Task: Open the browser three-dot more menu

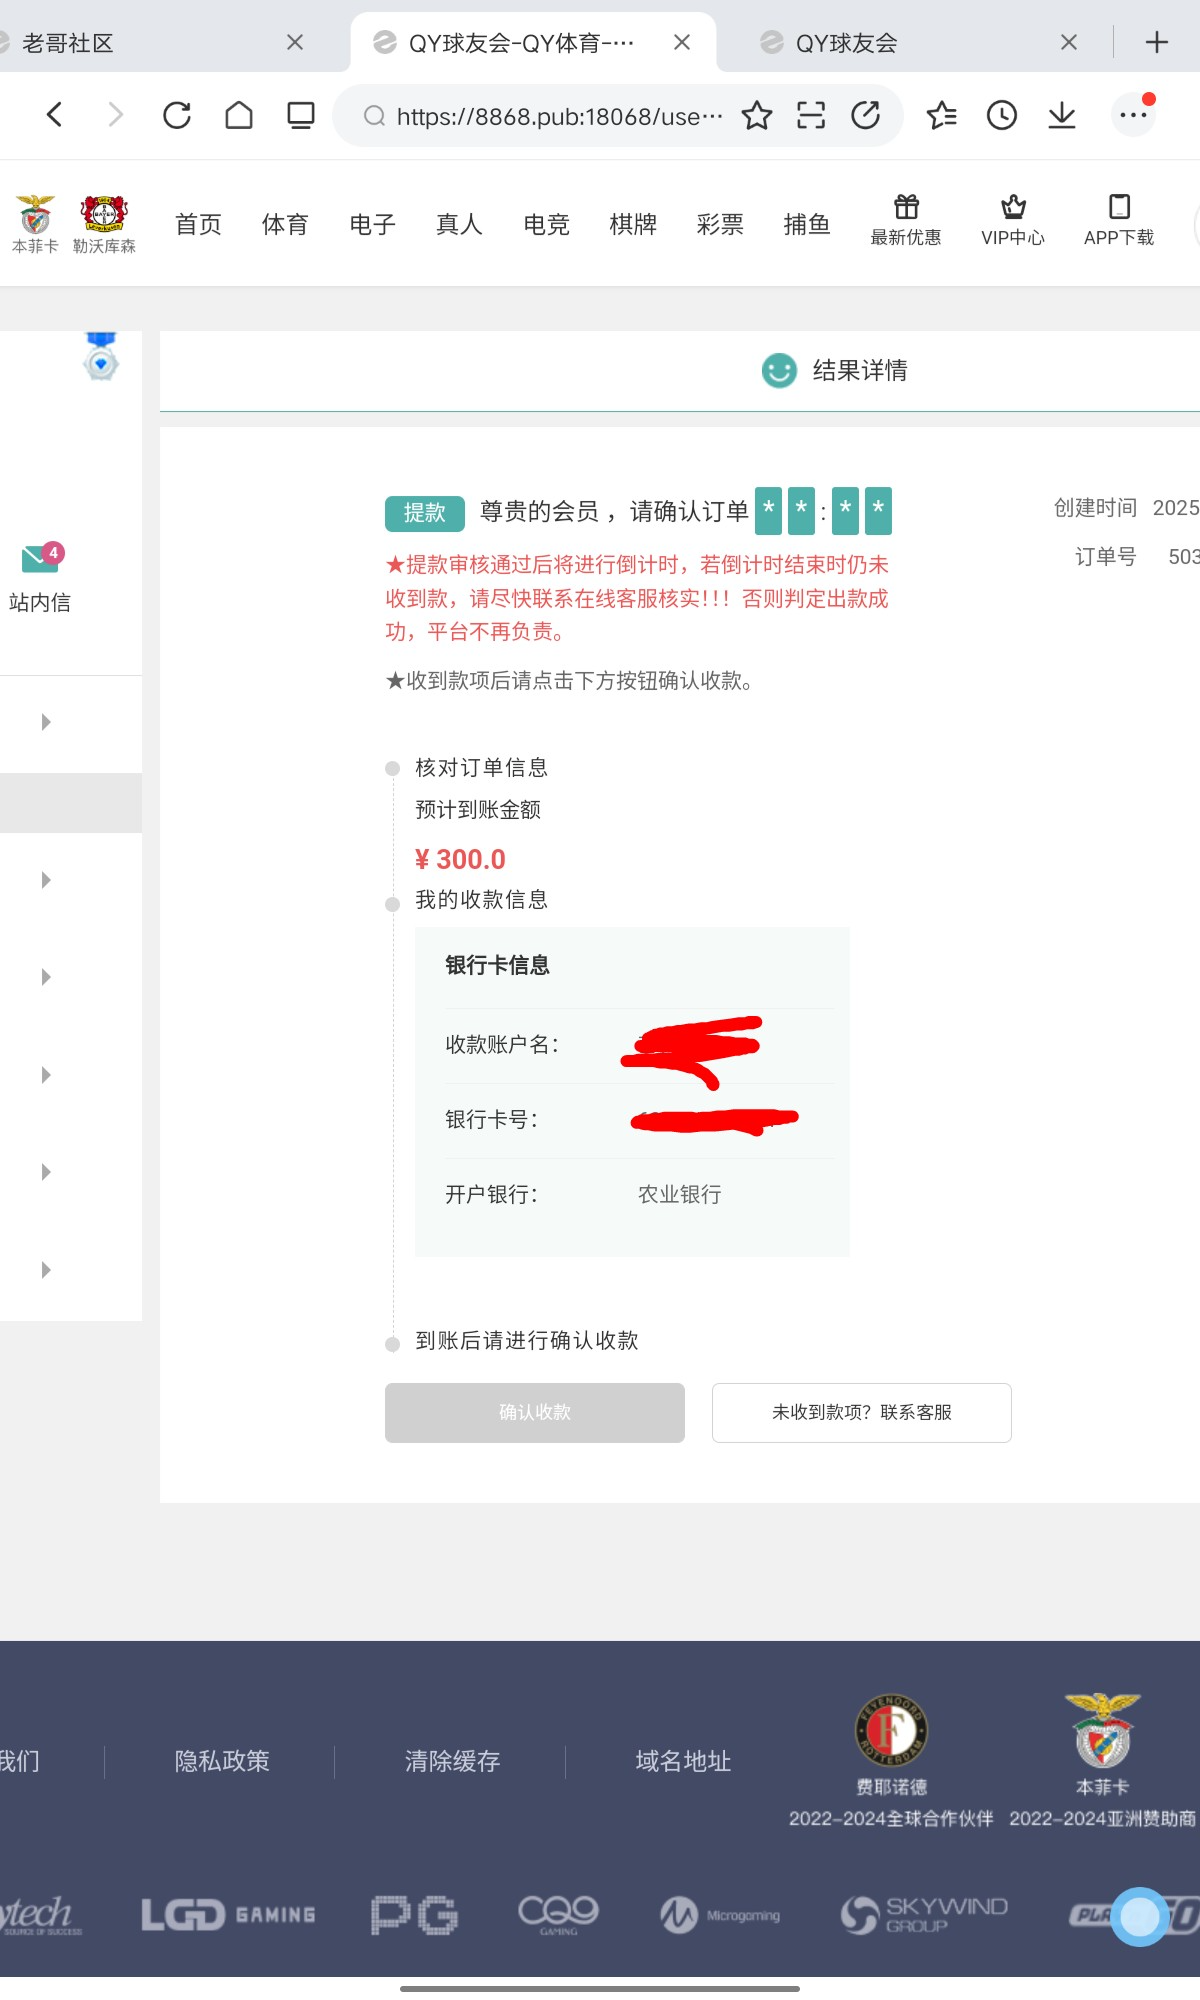Action: [x=1133, y=116]
